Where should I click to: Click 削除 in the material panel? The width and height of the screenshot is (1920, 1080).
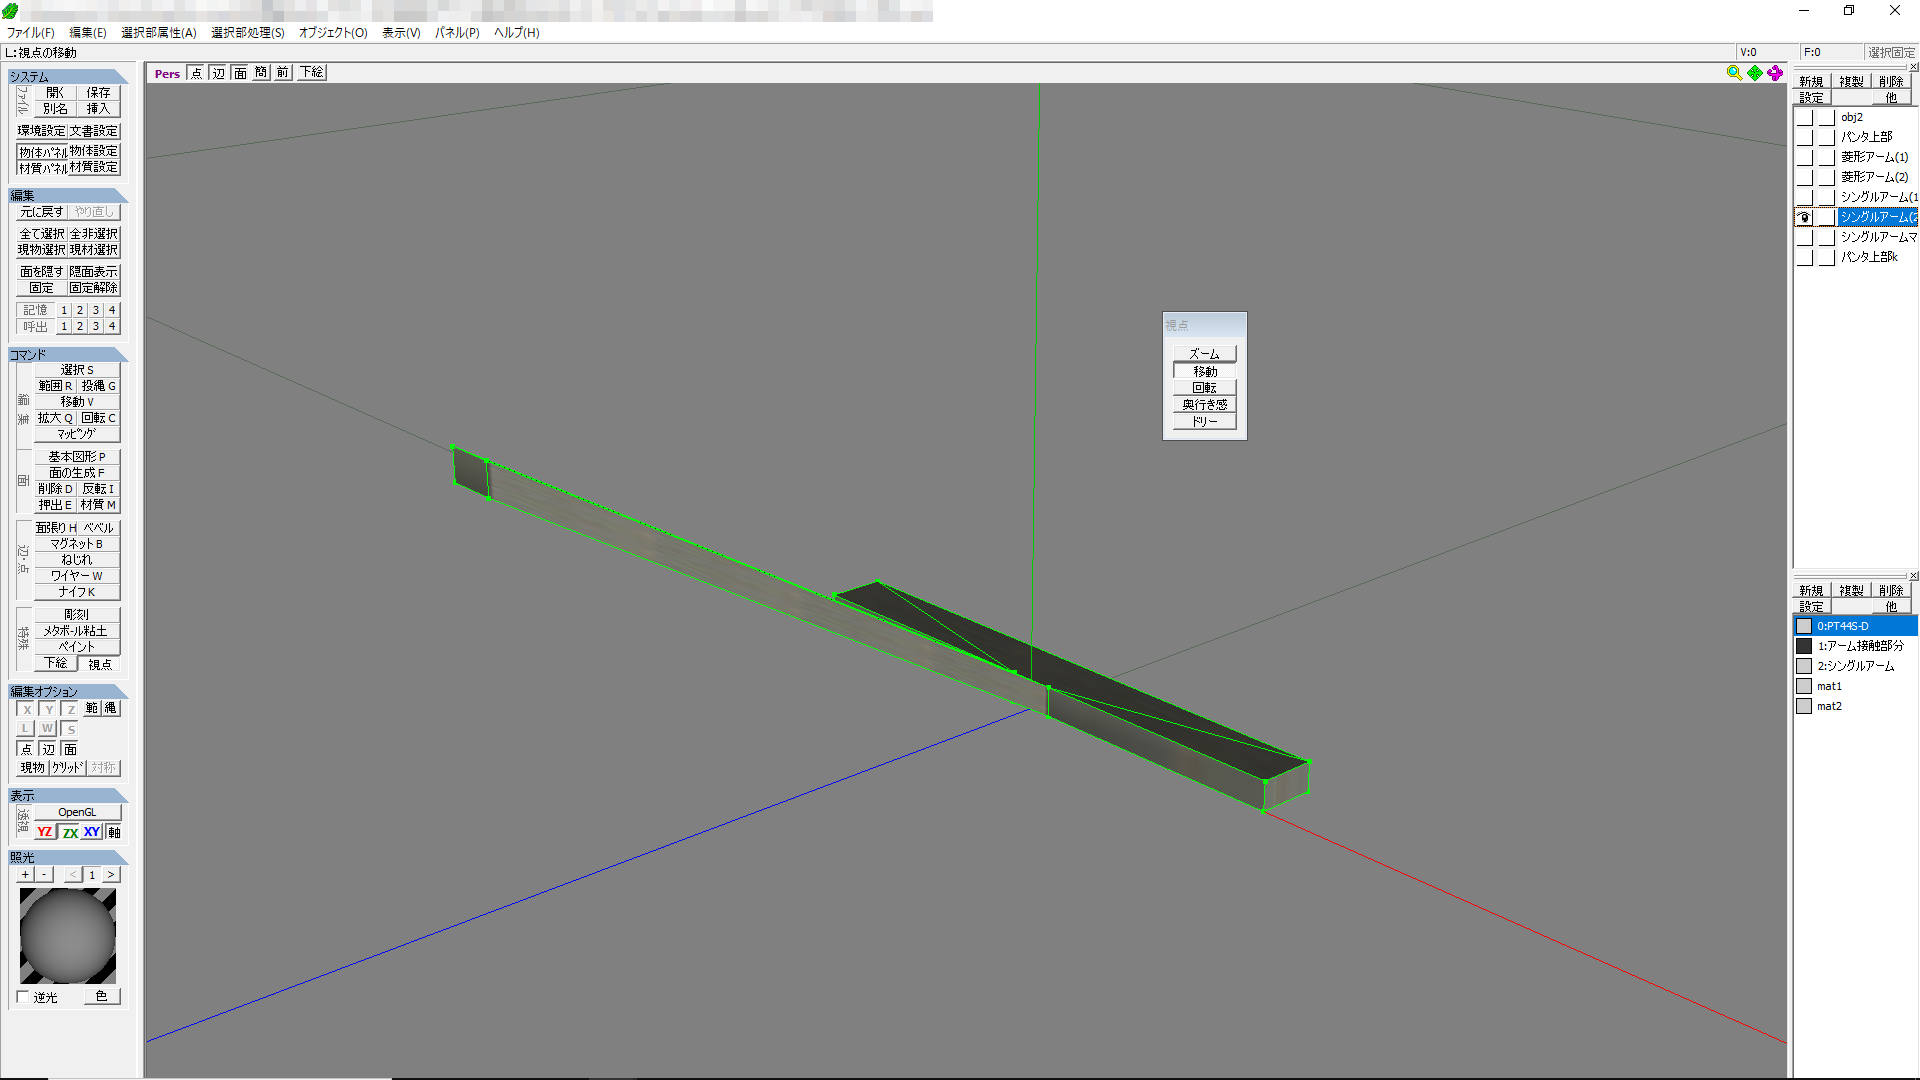point(1891,591)
